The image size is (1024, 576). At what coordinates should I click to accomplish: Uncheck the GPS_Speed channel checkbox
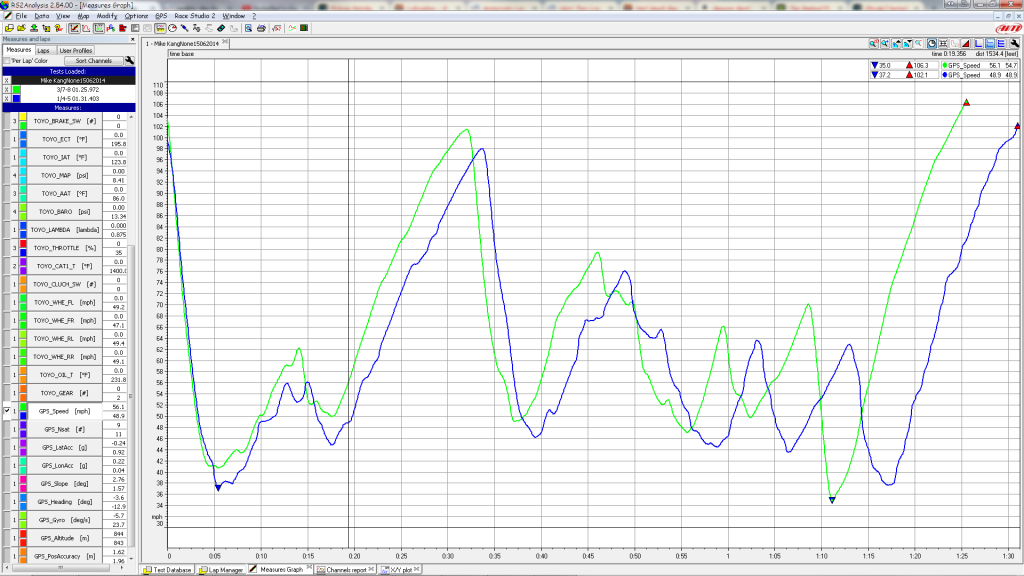pyautogui.click(x=7, y=411)
